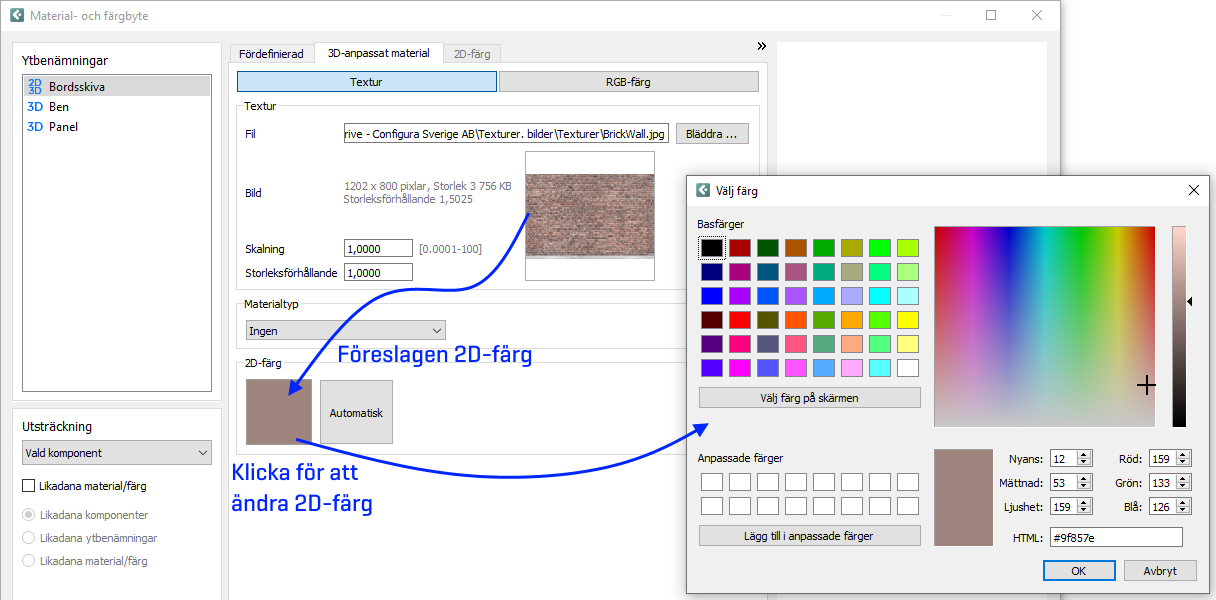Click Välj färg på skärmen button
1216x600 pixels.
[810, 398]
